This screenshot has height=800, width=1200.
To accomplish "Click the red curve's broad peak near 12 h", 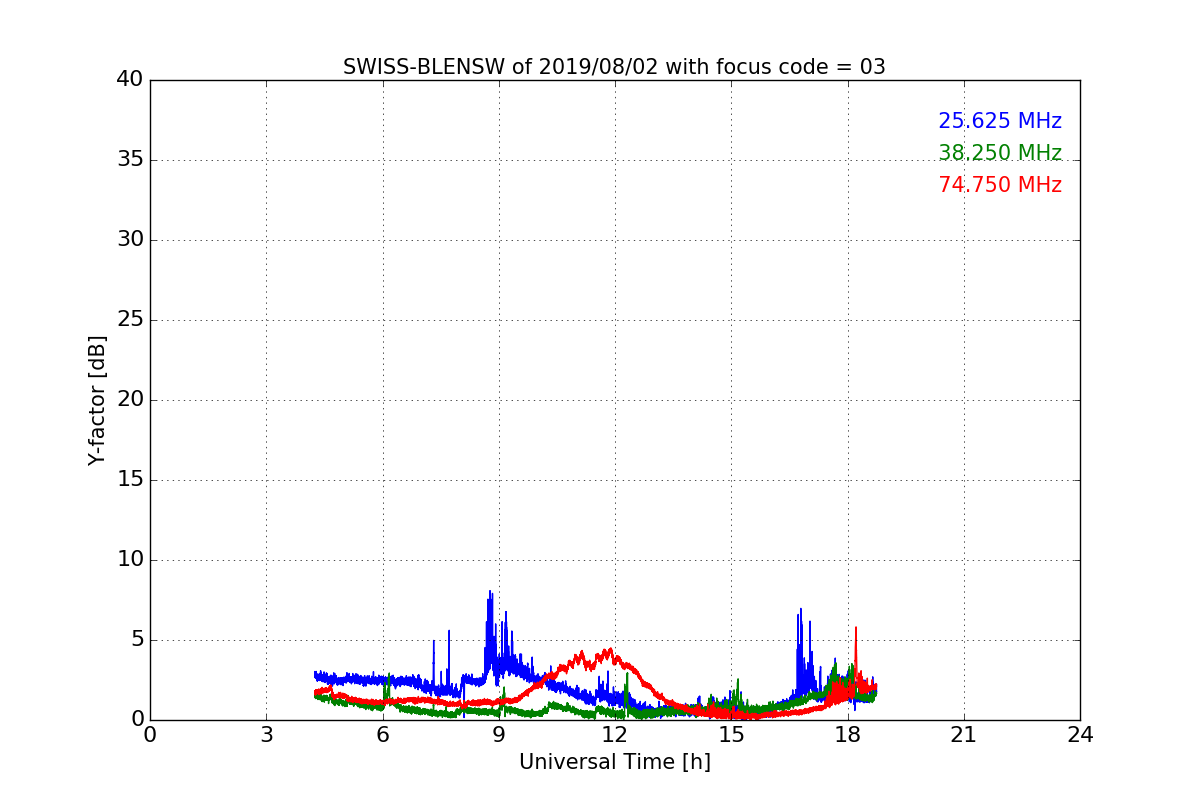I will (x=606, y=654).
